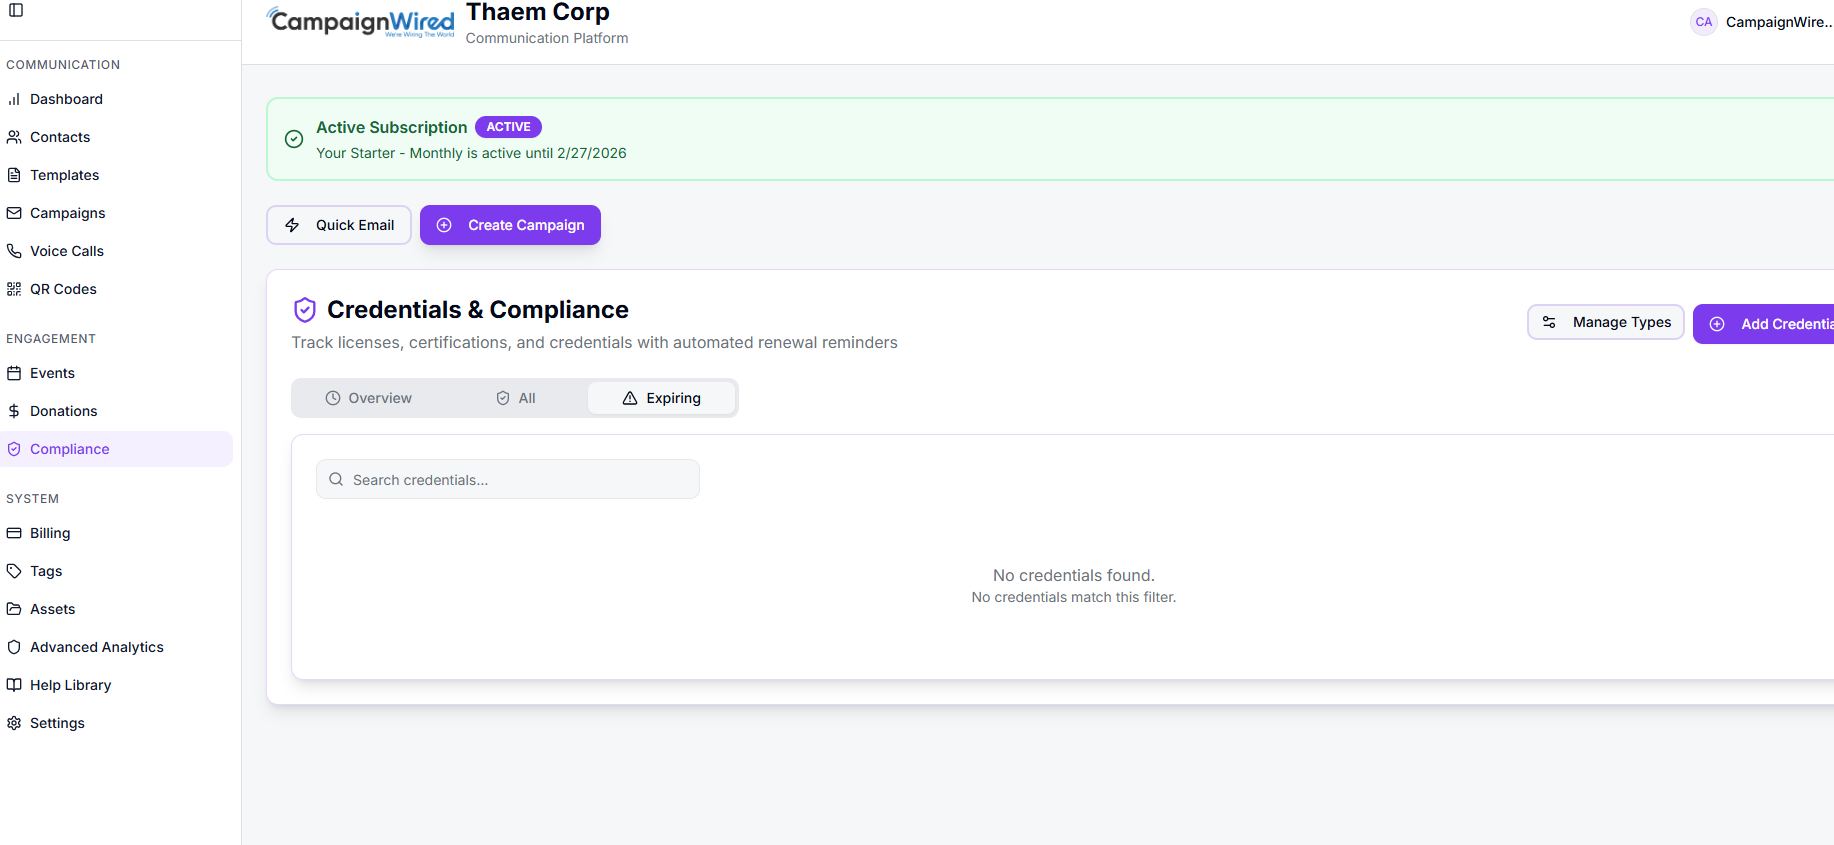1834x845 pixels.
Task: Click the Events calendar icon
Action: pyautogui.click(x=14, y=373)
